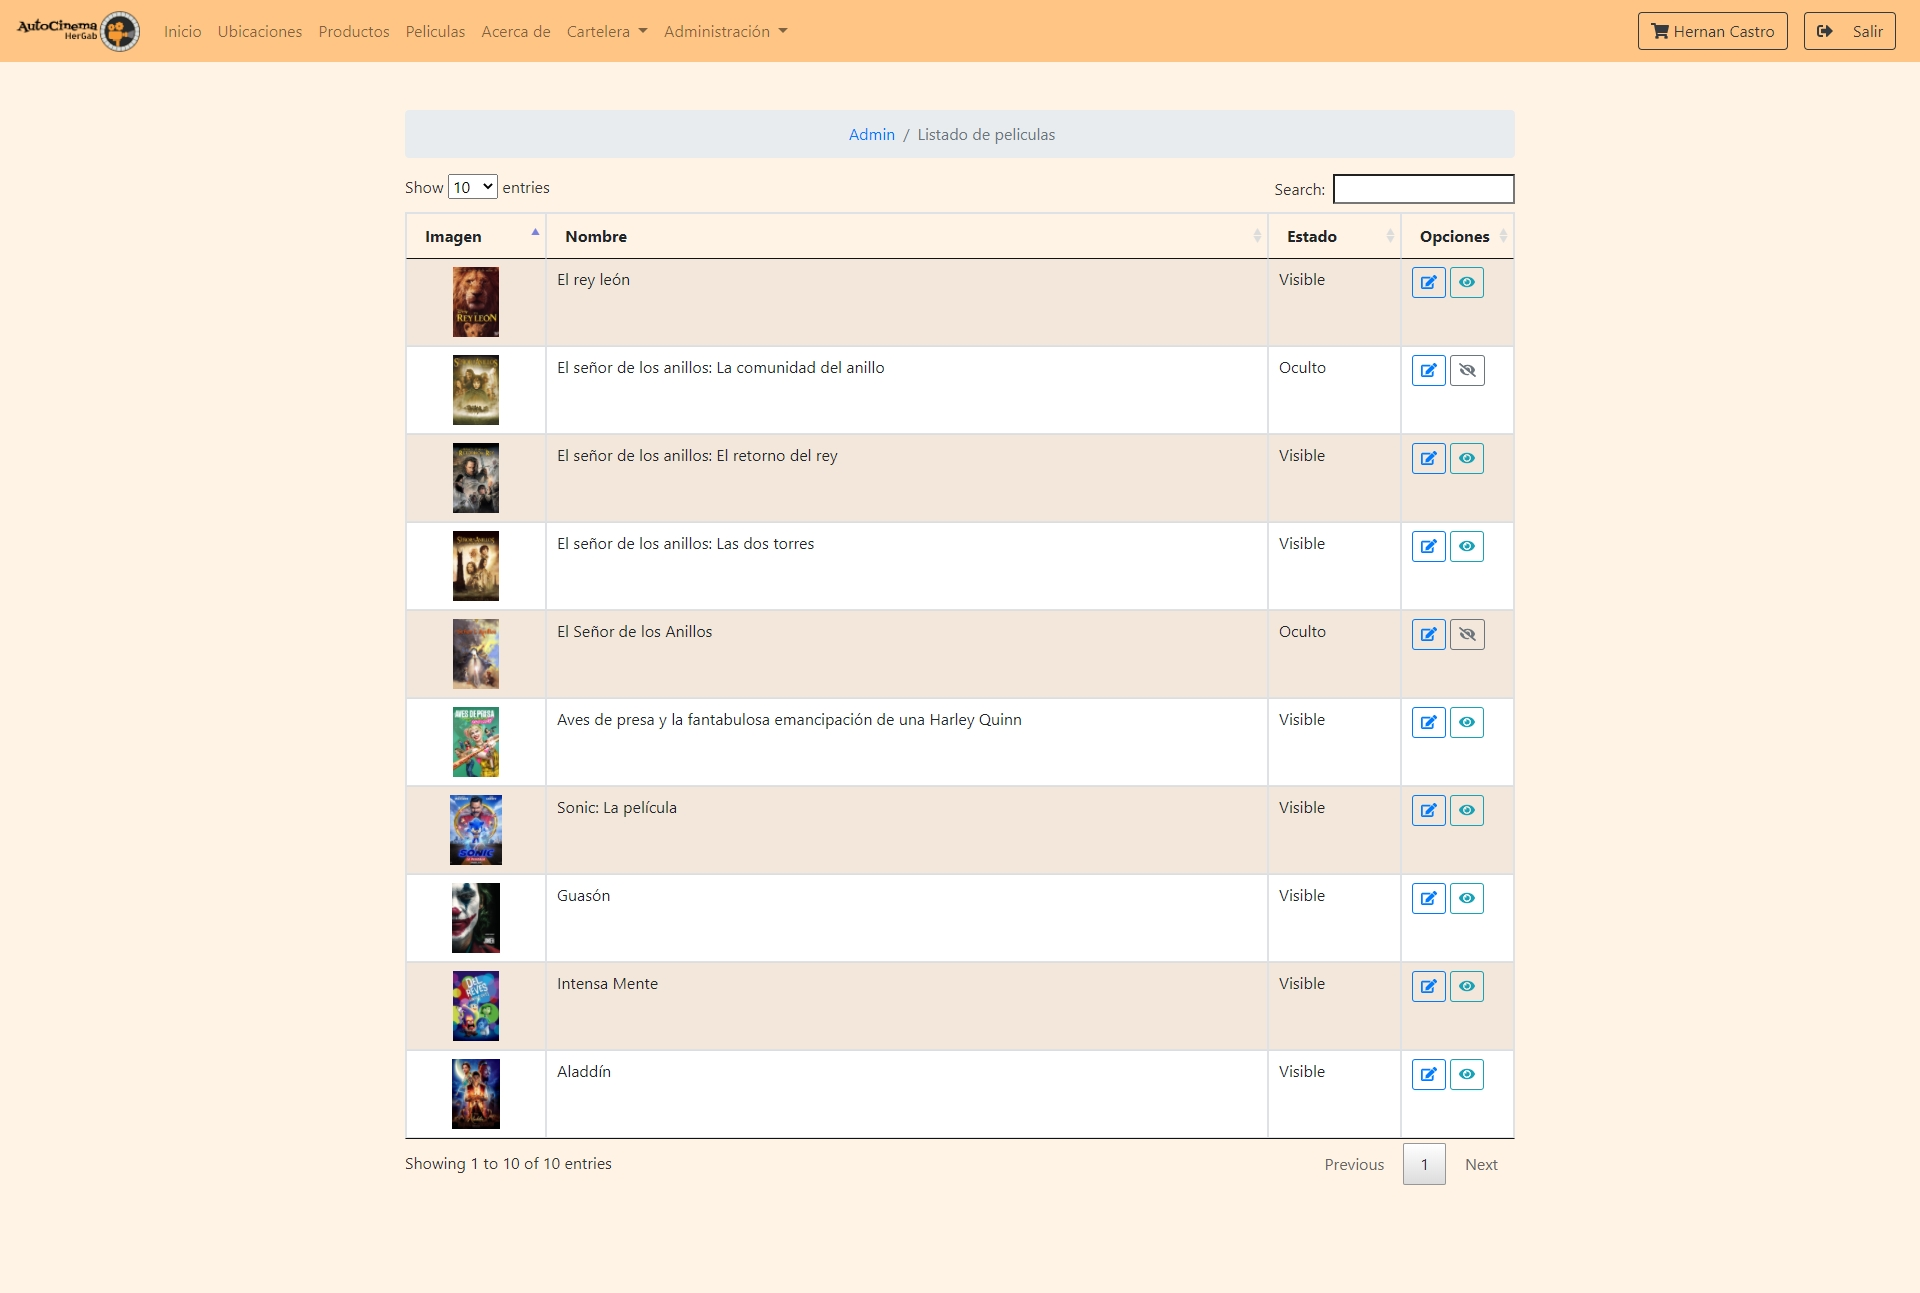
Task: Click the Admin breadcrumb link
Action: [871, 134]
